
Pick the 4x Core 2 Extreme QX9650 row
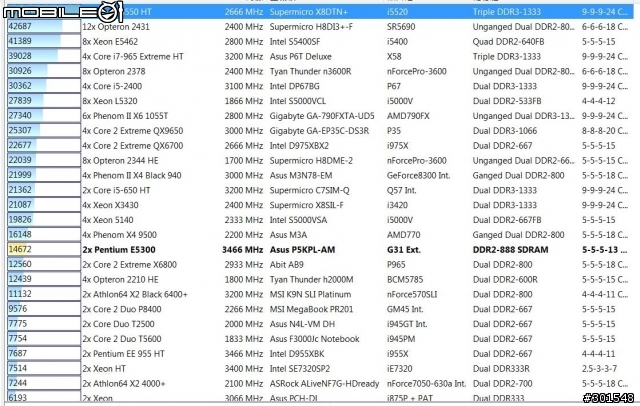click(320, 131)
